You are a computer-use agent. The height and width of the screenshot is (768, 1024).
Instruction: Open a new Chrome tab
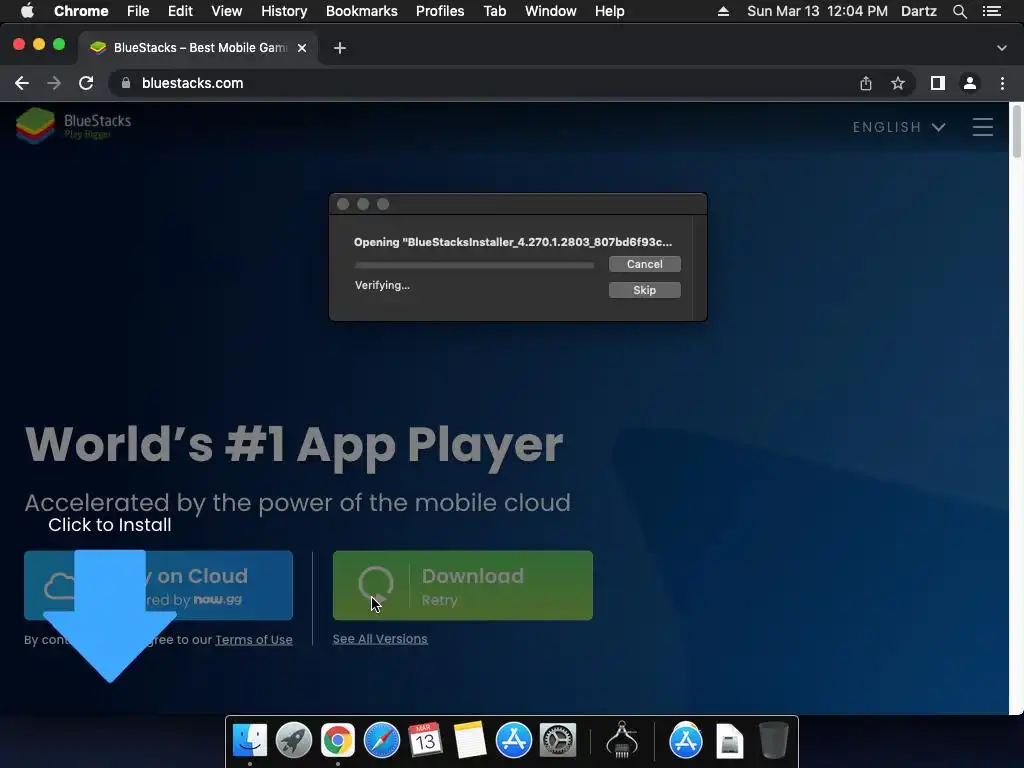pos(340,48)
